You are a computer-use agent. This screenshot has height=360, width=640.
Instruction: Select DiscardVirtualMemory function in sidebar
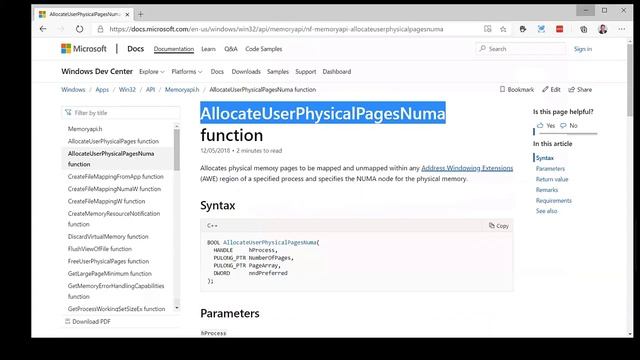(108, 237)
